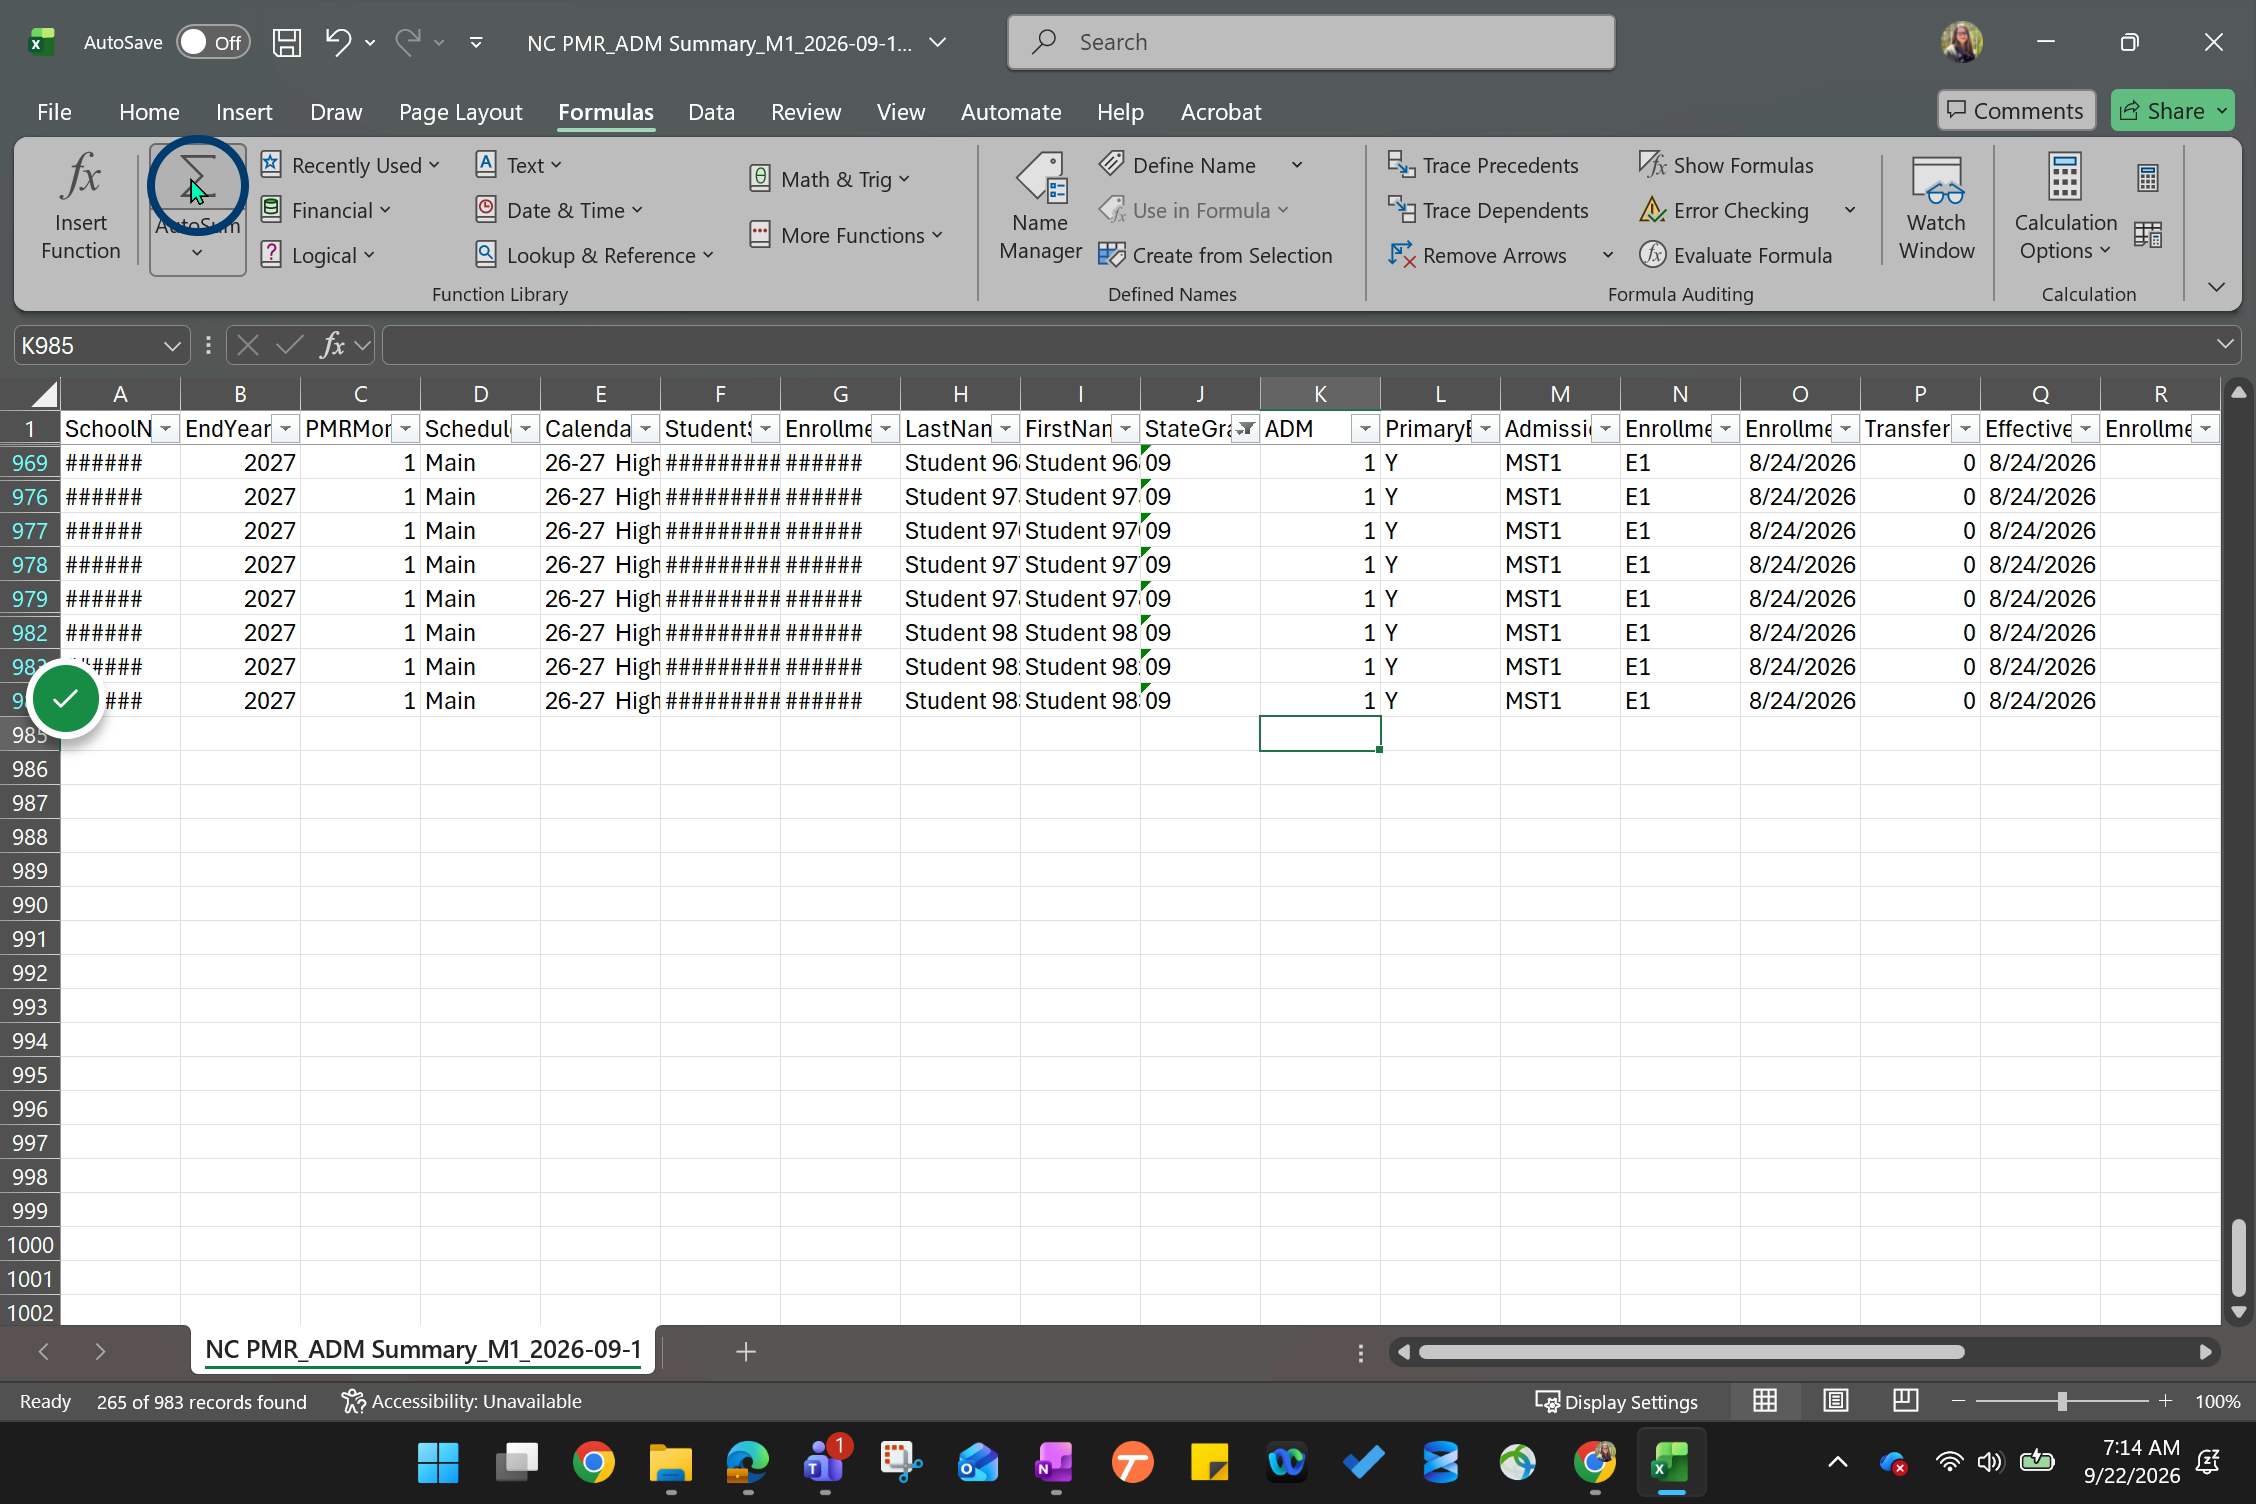Open Display Settings in status bar
The height and width of the screenshot is (1504, 2256).
tap(1617, 1401)
